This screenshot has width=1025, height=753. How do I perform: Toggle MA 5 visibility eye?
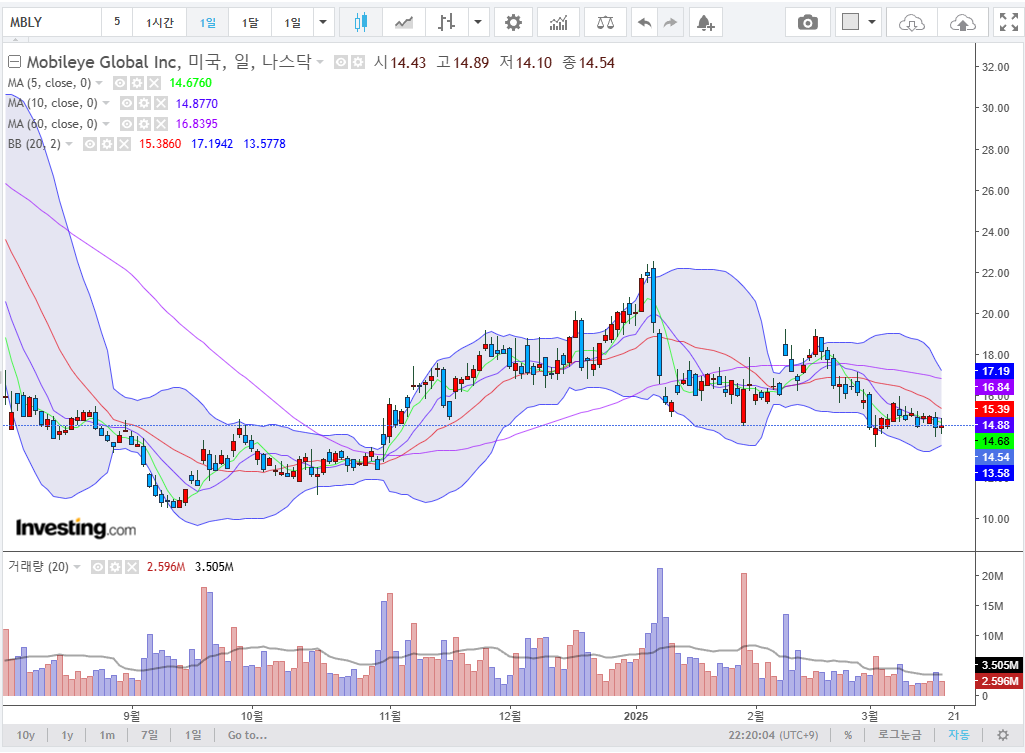click(120, 83)
